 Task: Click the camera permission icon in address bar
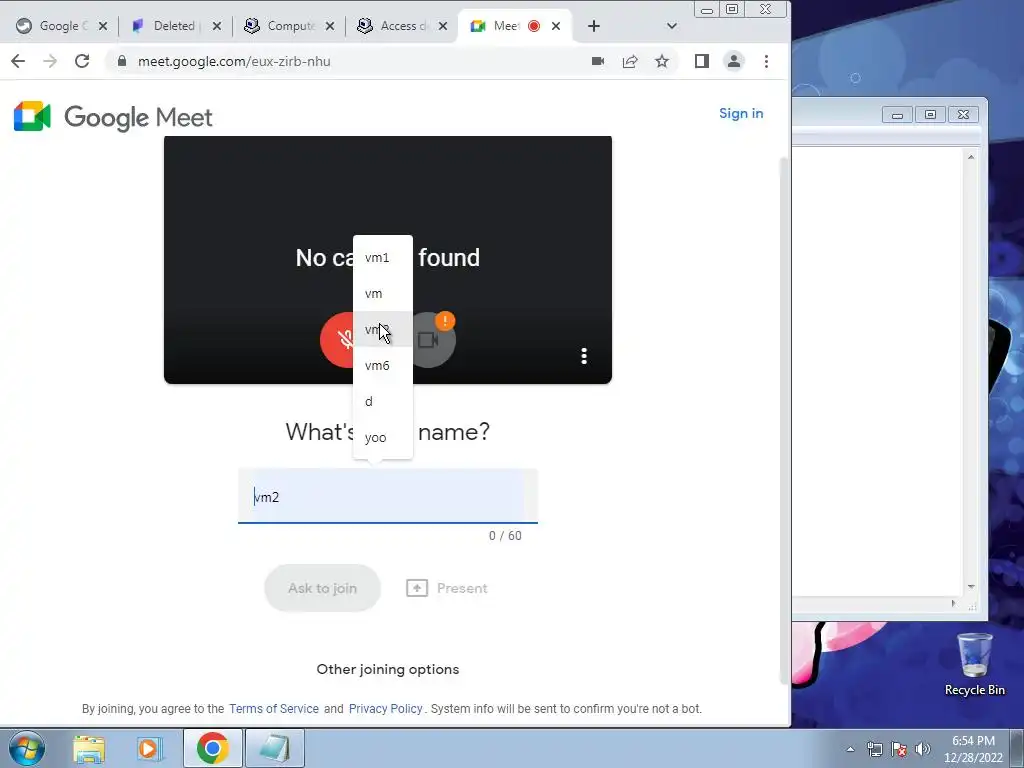point(598,61)
